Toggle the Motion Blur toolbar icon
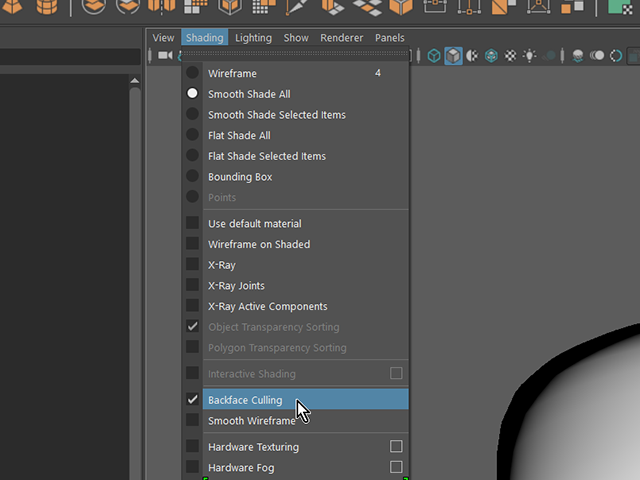 point(597,56)
